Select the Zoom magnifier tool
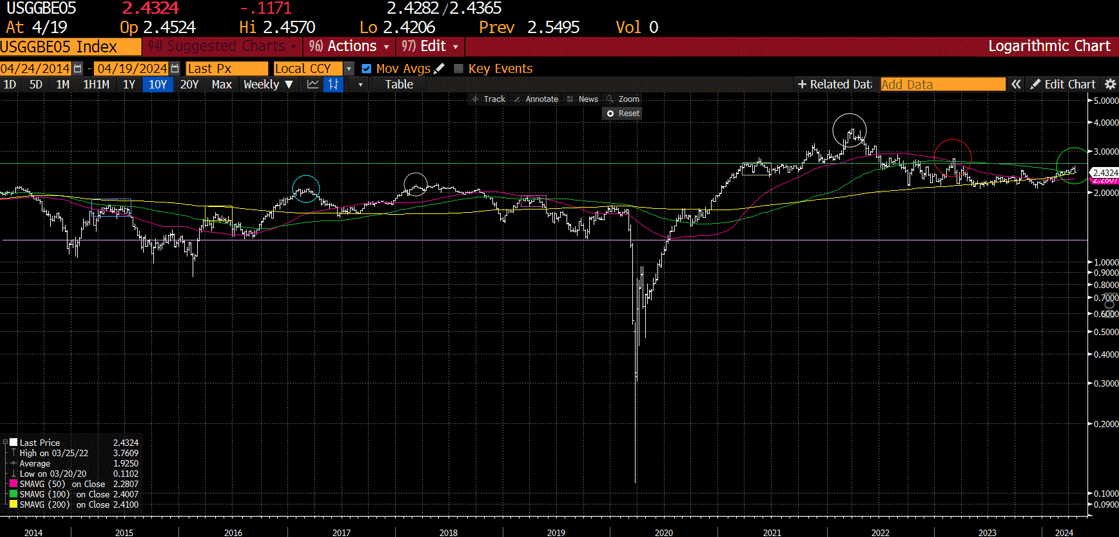 click(x=623, y=99)
